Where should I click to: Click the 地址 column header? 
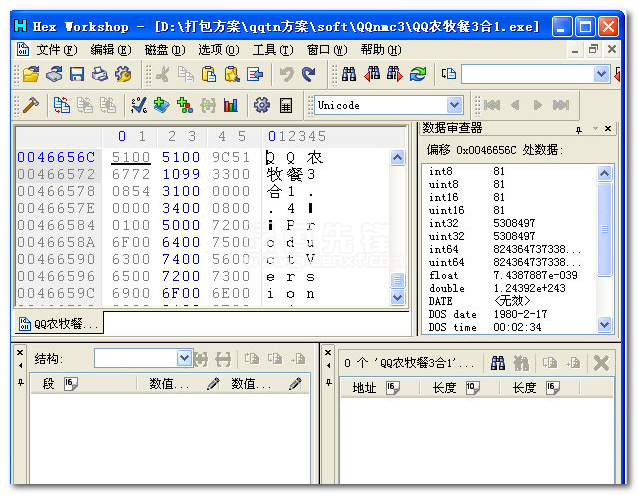(379, 388)
